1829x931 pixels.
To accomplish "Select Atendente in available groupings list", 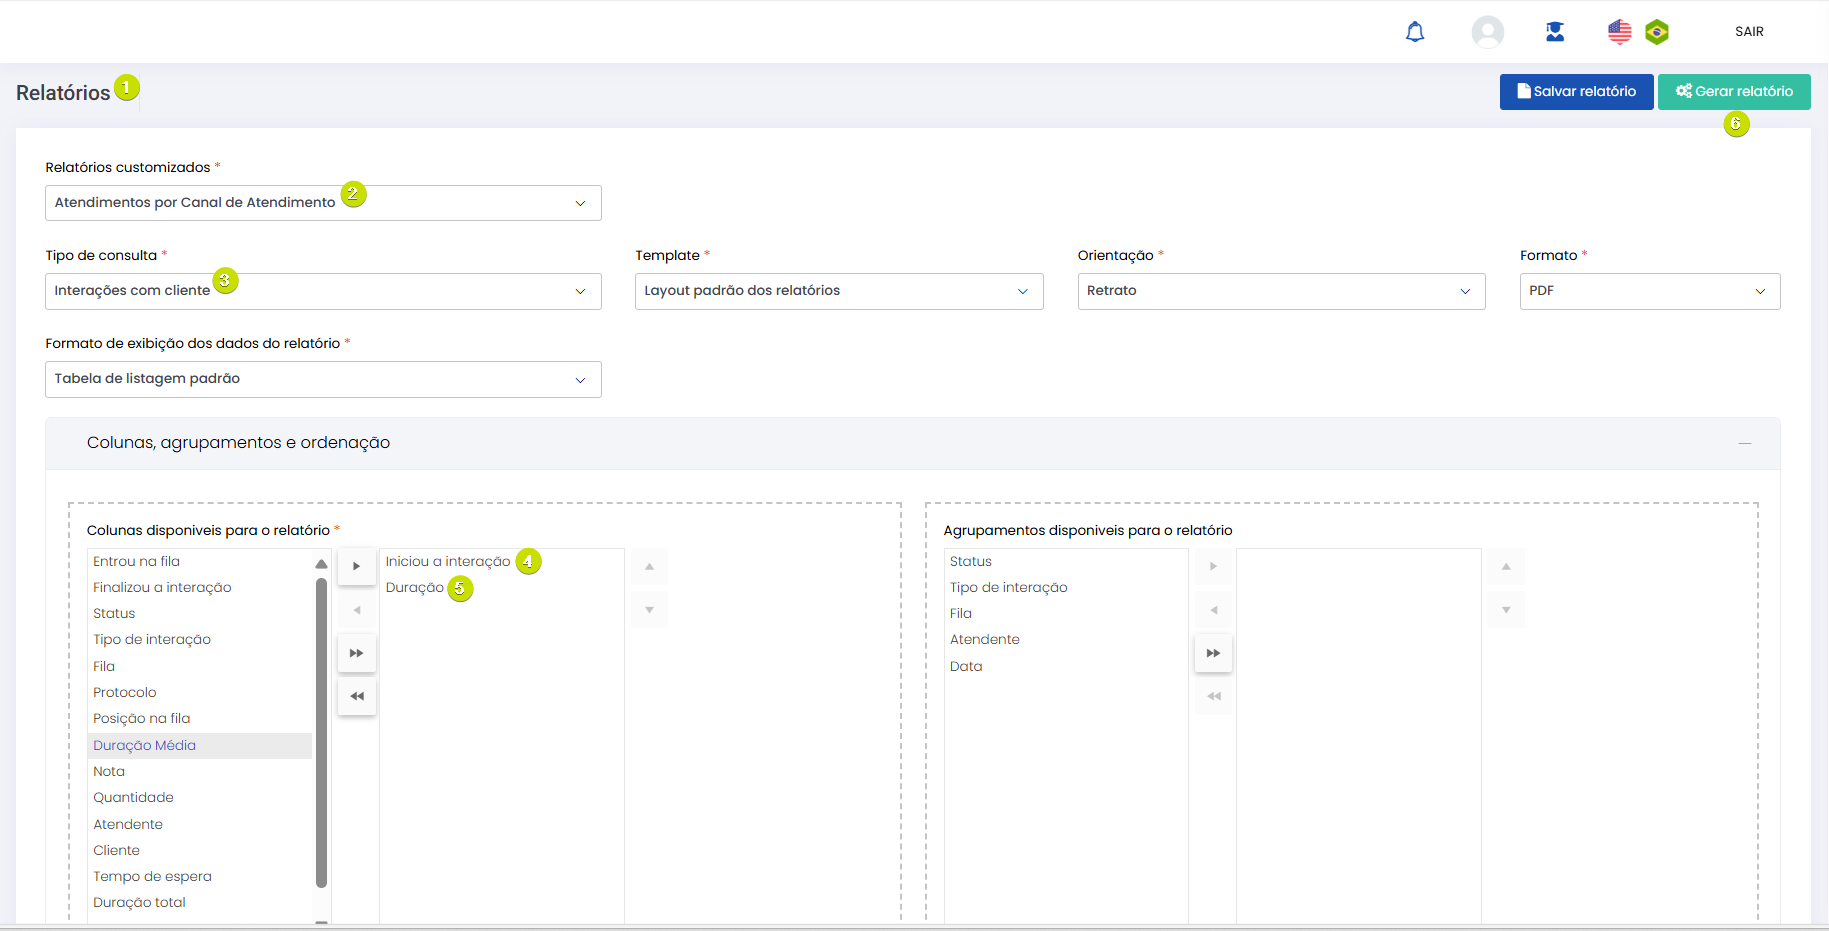I will pyautogui.click(x=985, y=640).
